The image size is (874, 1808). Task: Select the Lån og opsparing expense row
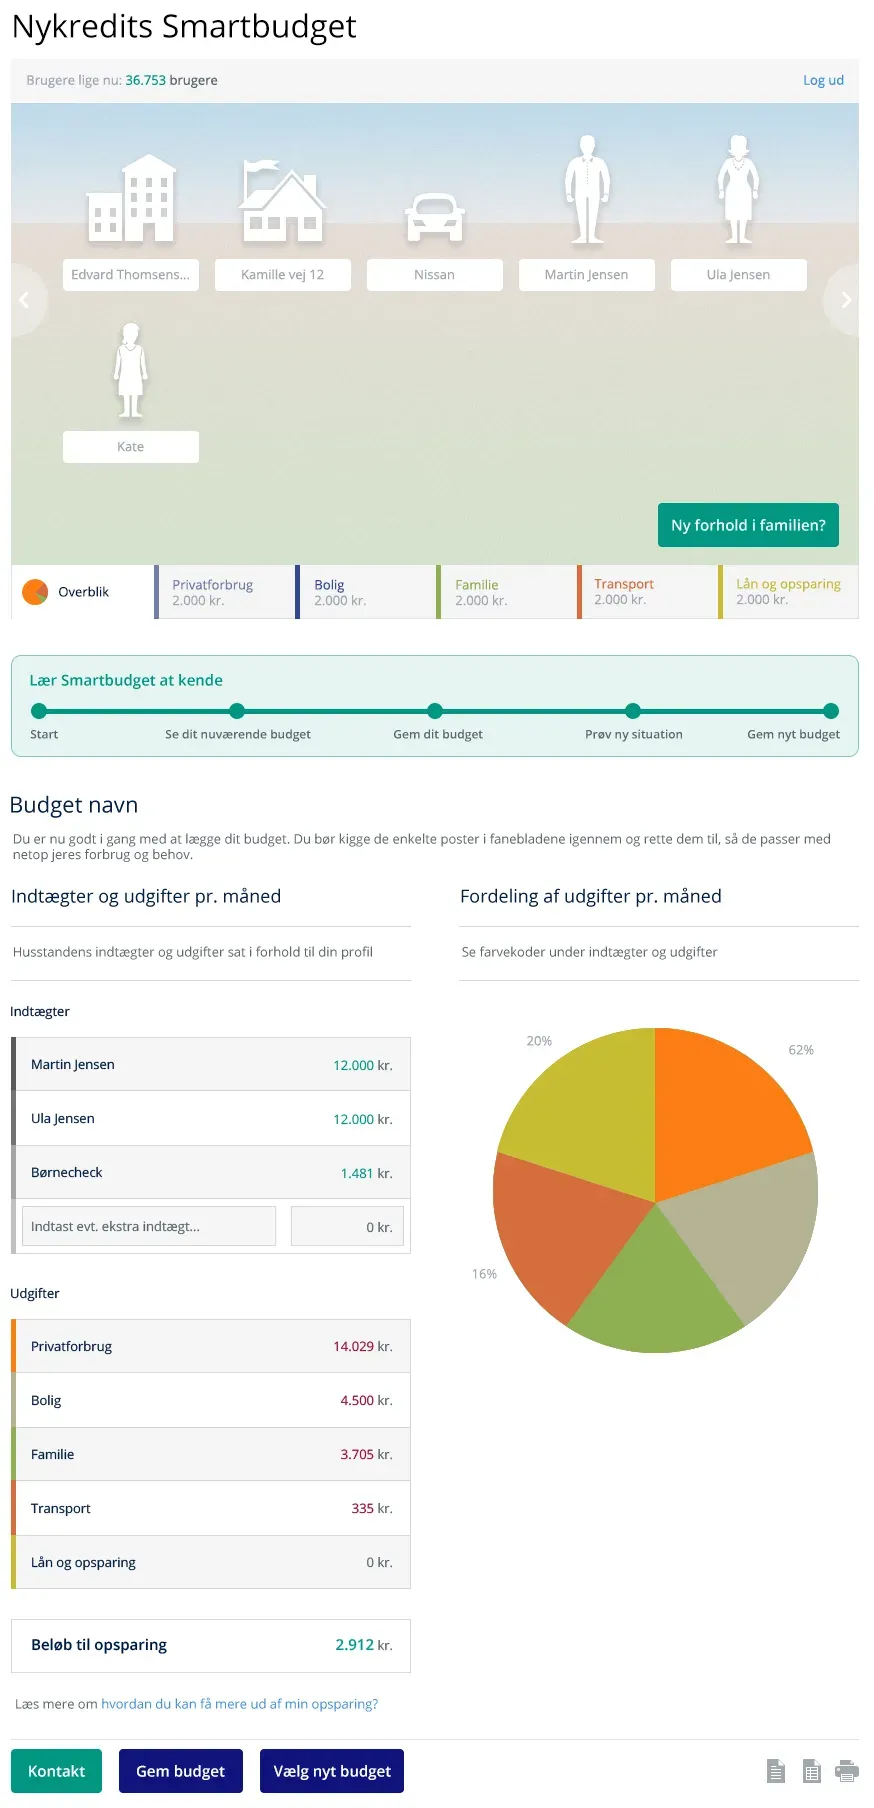211,1562
